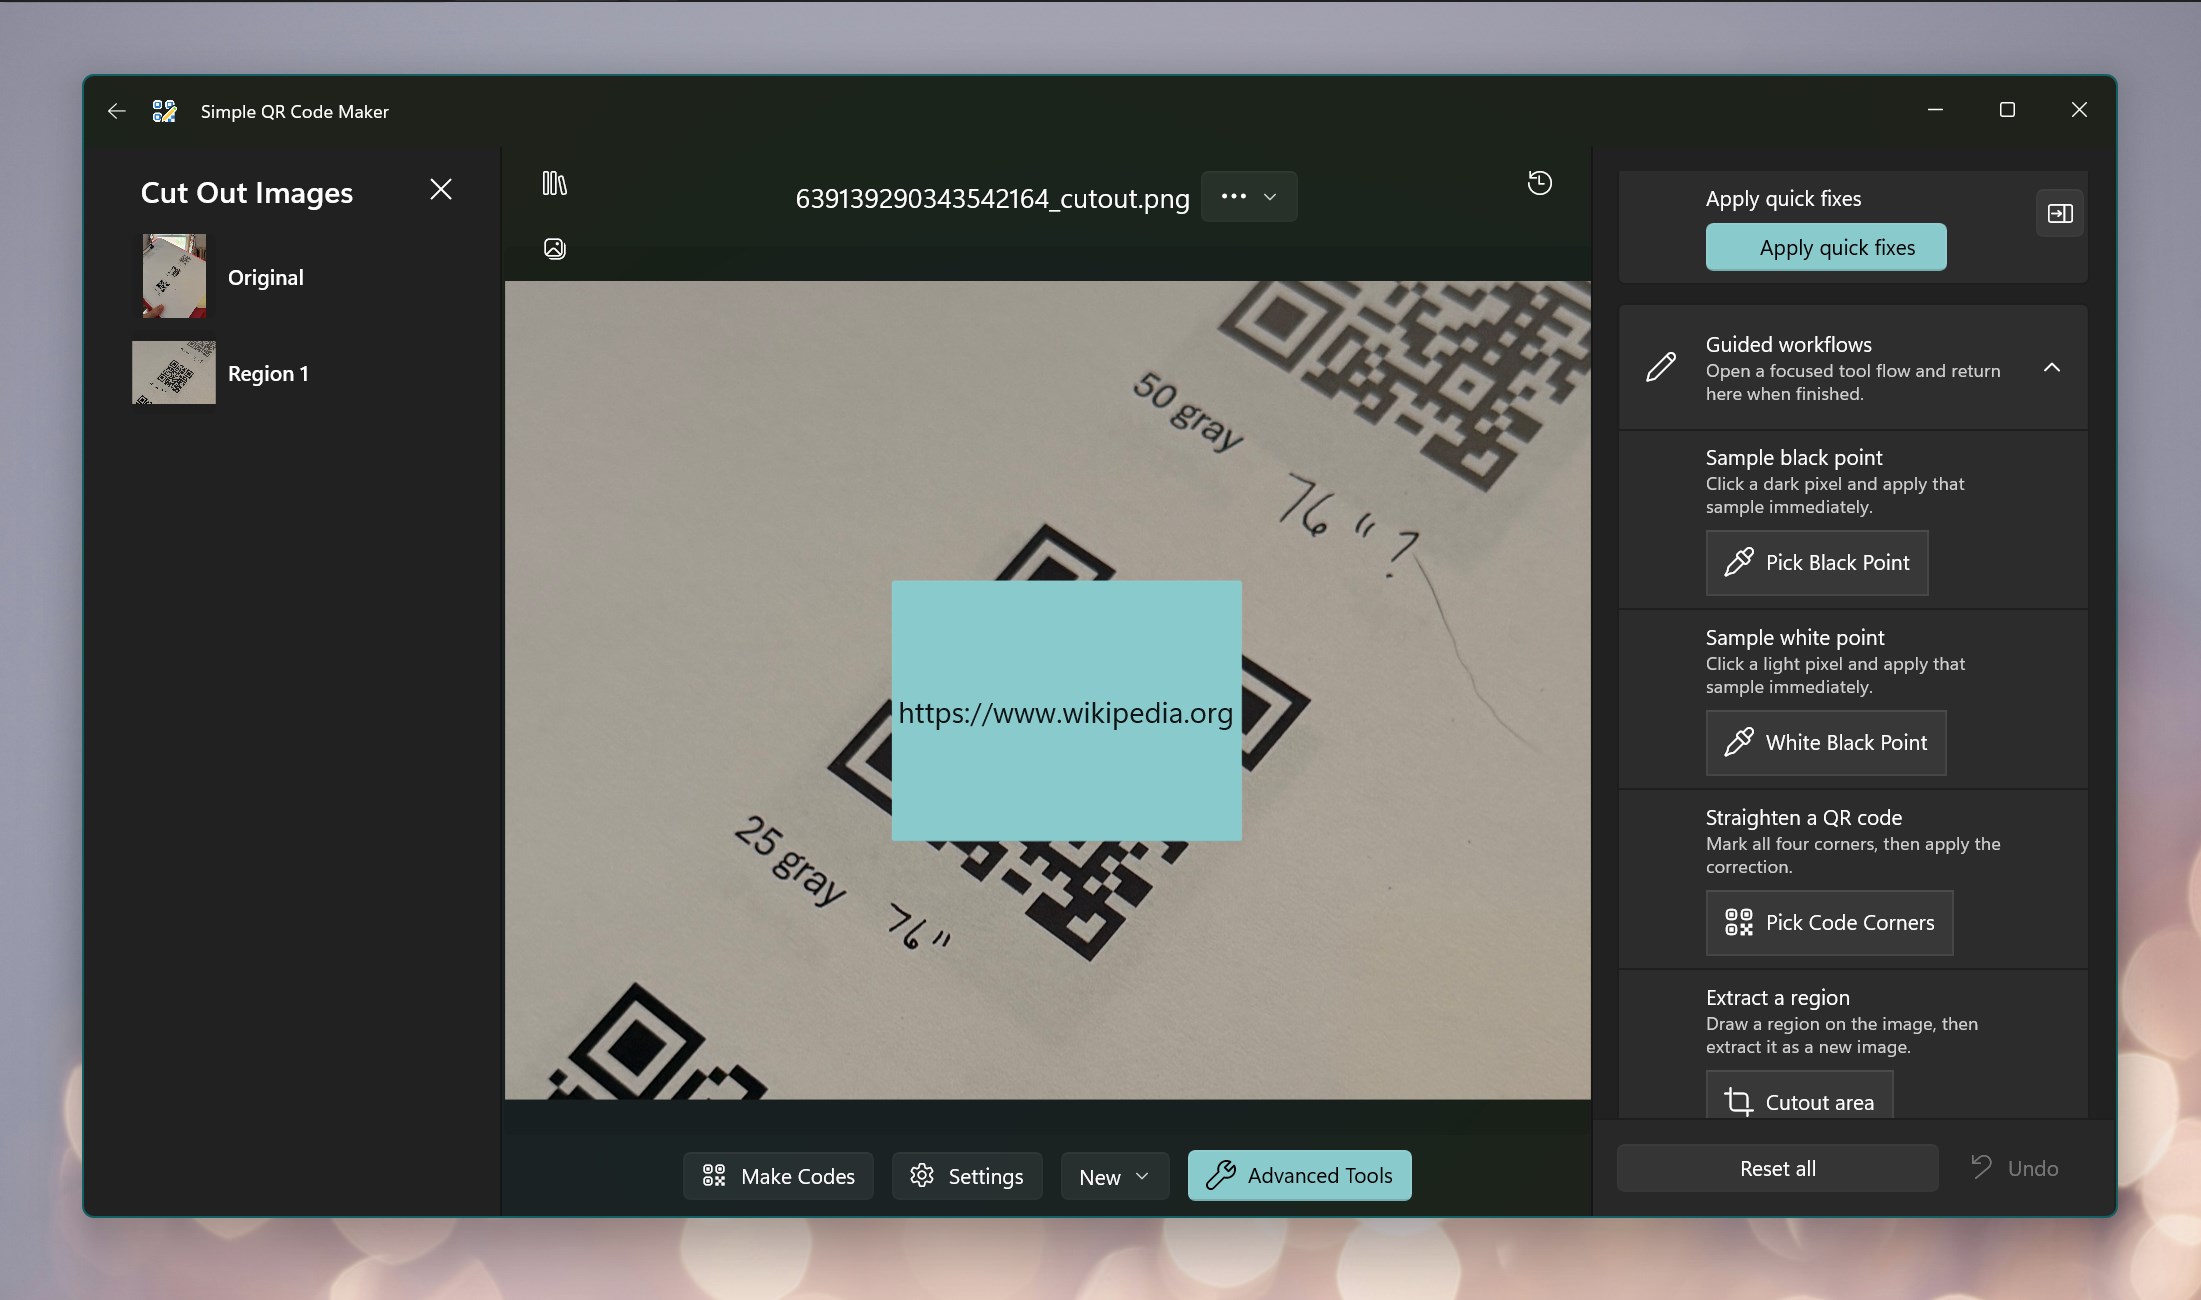Maximize the Simple QR Code Maker window
The image size is (2201, 1300).
tap(2007, 110)
